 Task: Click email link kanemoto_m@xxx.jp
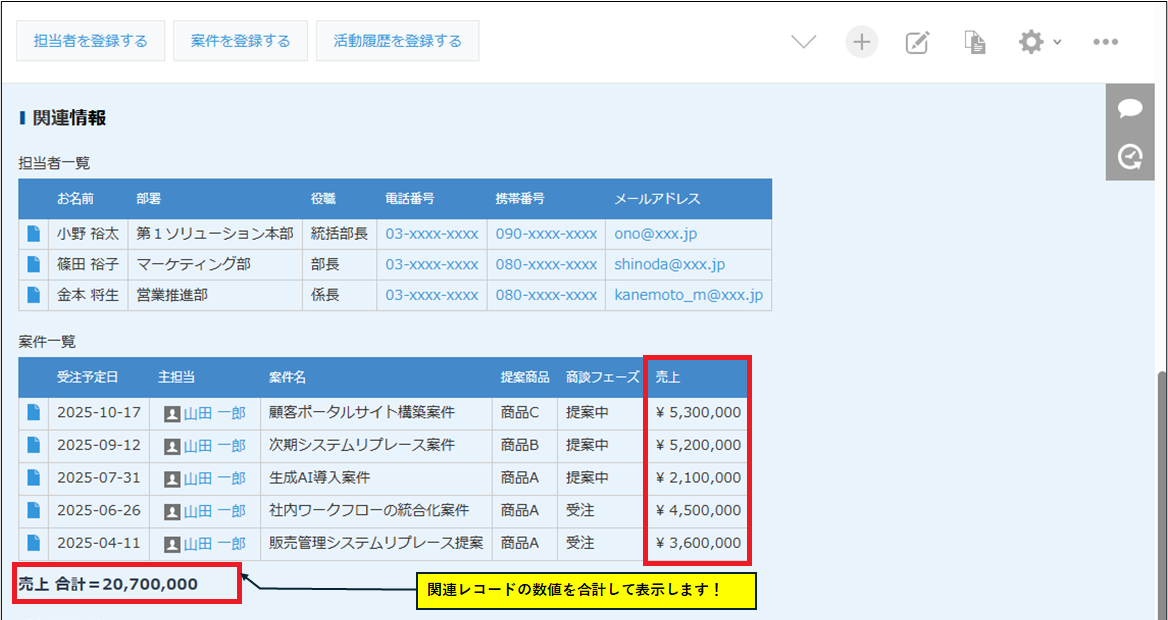tap(688, 295)
